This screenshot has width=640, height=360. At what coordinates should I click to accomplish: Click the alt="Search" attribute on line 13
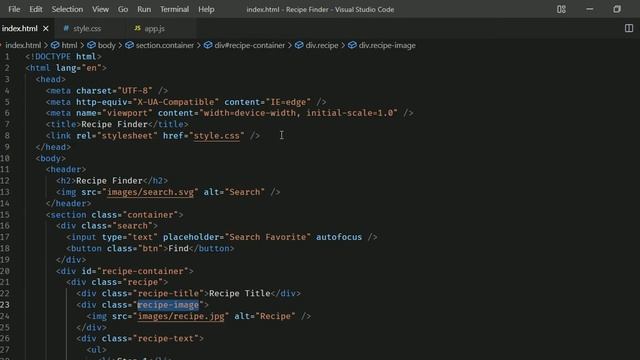pyautogui.click(x=234, y=192)
